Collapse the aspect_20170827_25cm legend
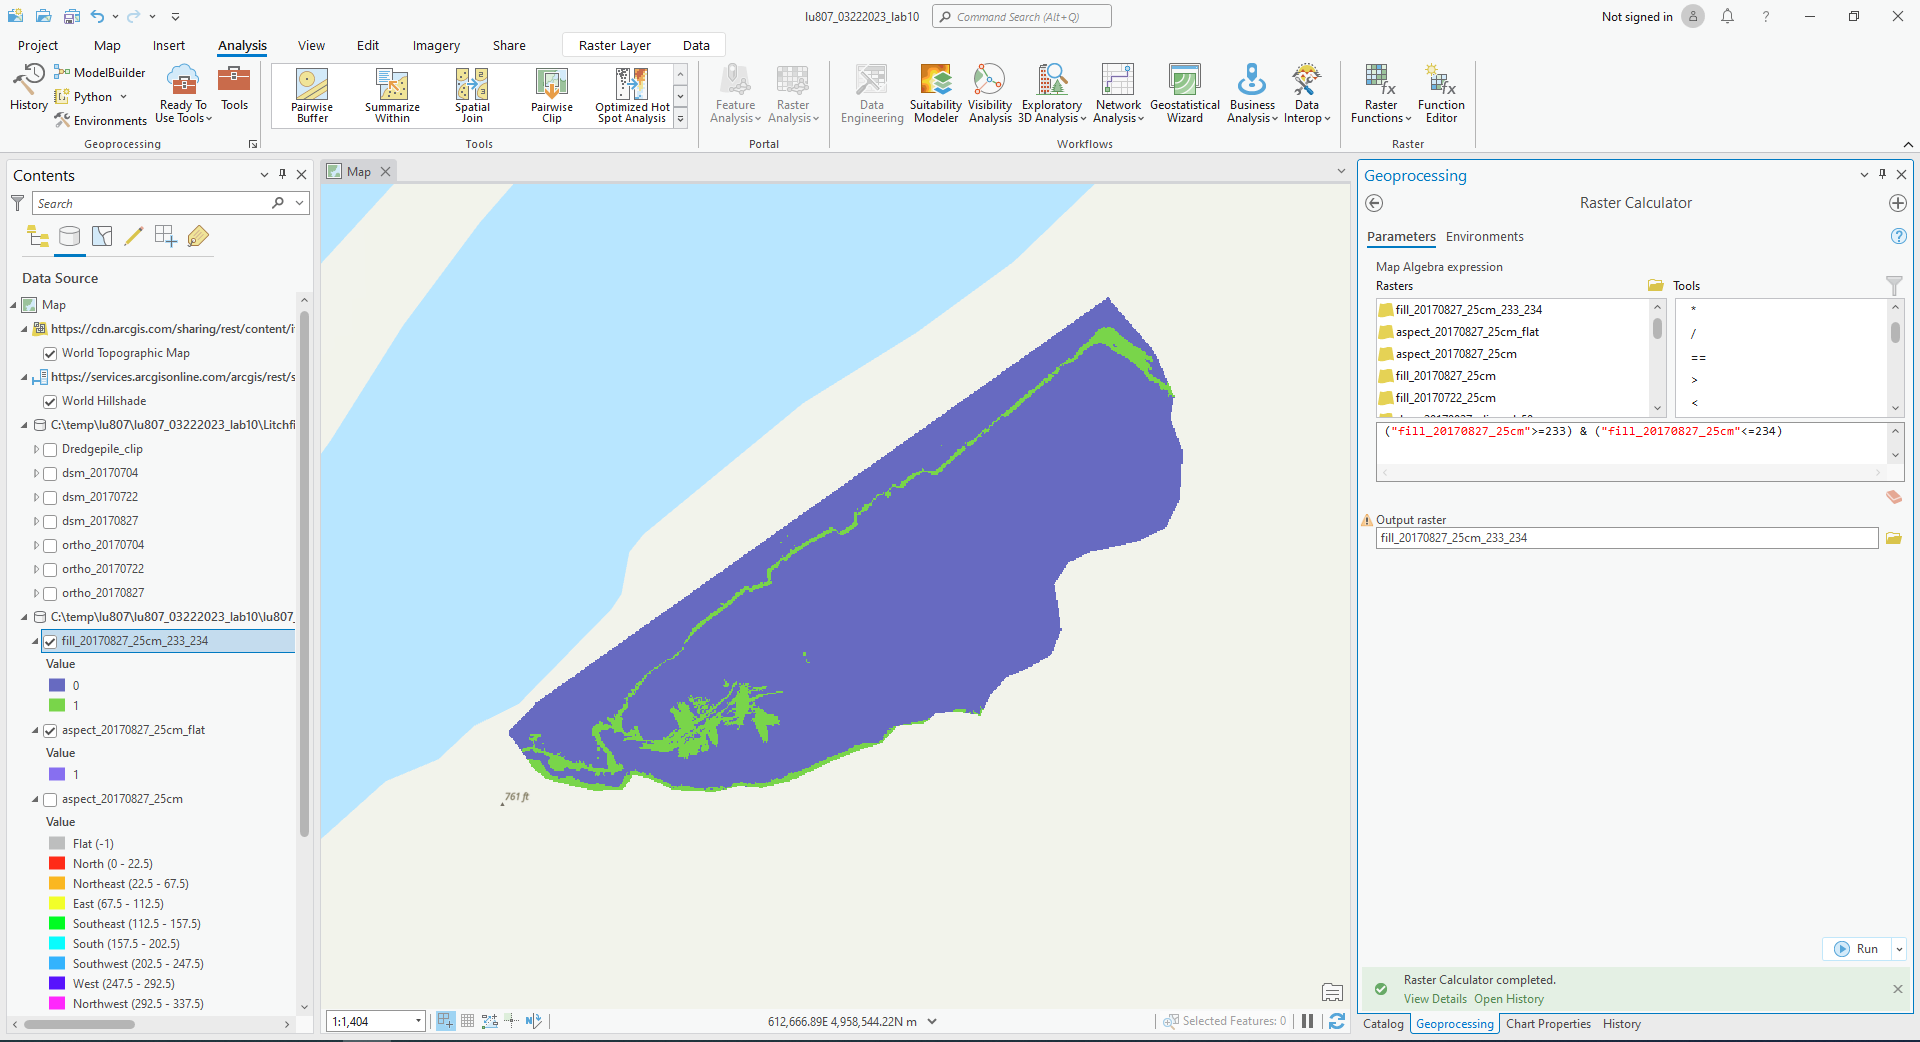 36,799
